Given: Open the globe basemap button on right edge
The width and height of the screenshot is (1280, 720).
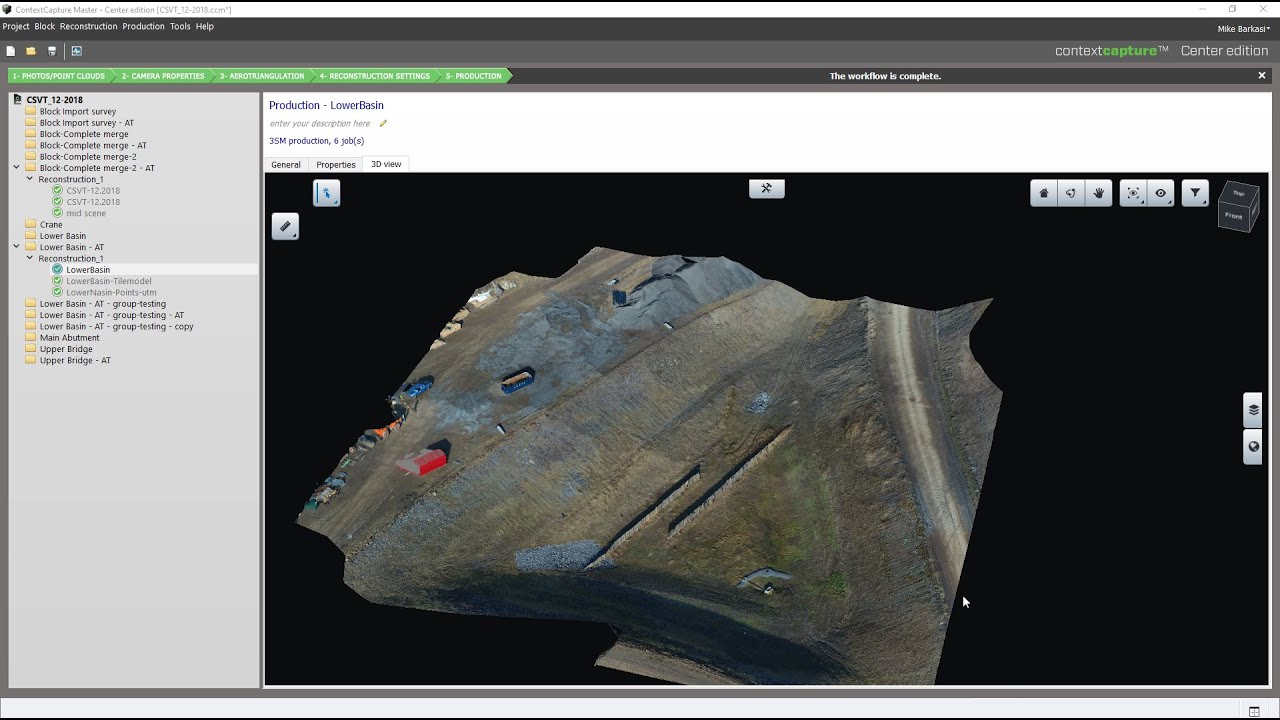Looking at the screenshot, I should [1253, 447].
